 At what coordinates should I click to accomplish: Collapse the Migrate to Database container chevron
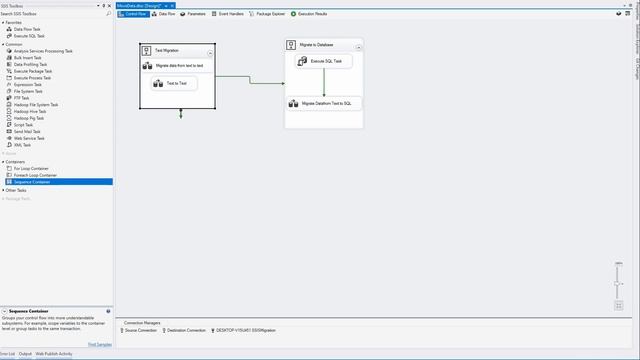click(x=358, y=47)
